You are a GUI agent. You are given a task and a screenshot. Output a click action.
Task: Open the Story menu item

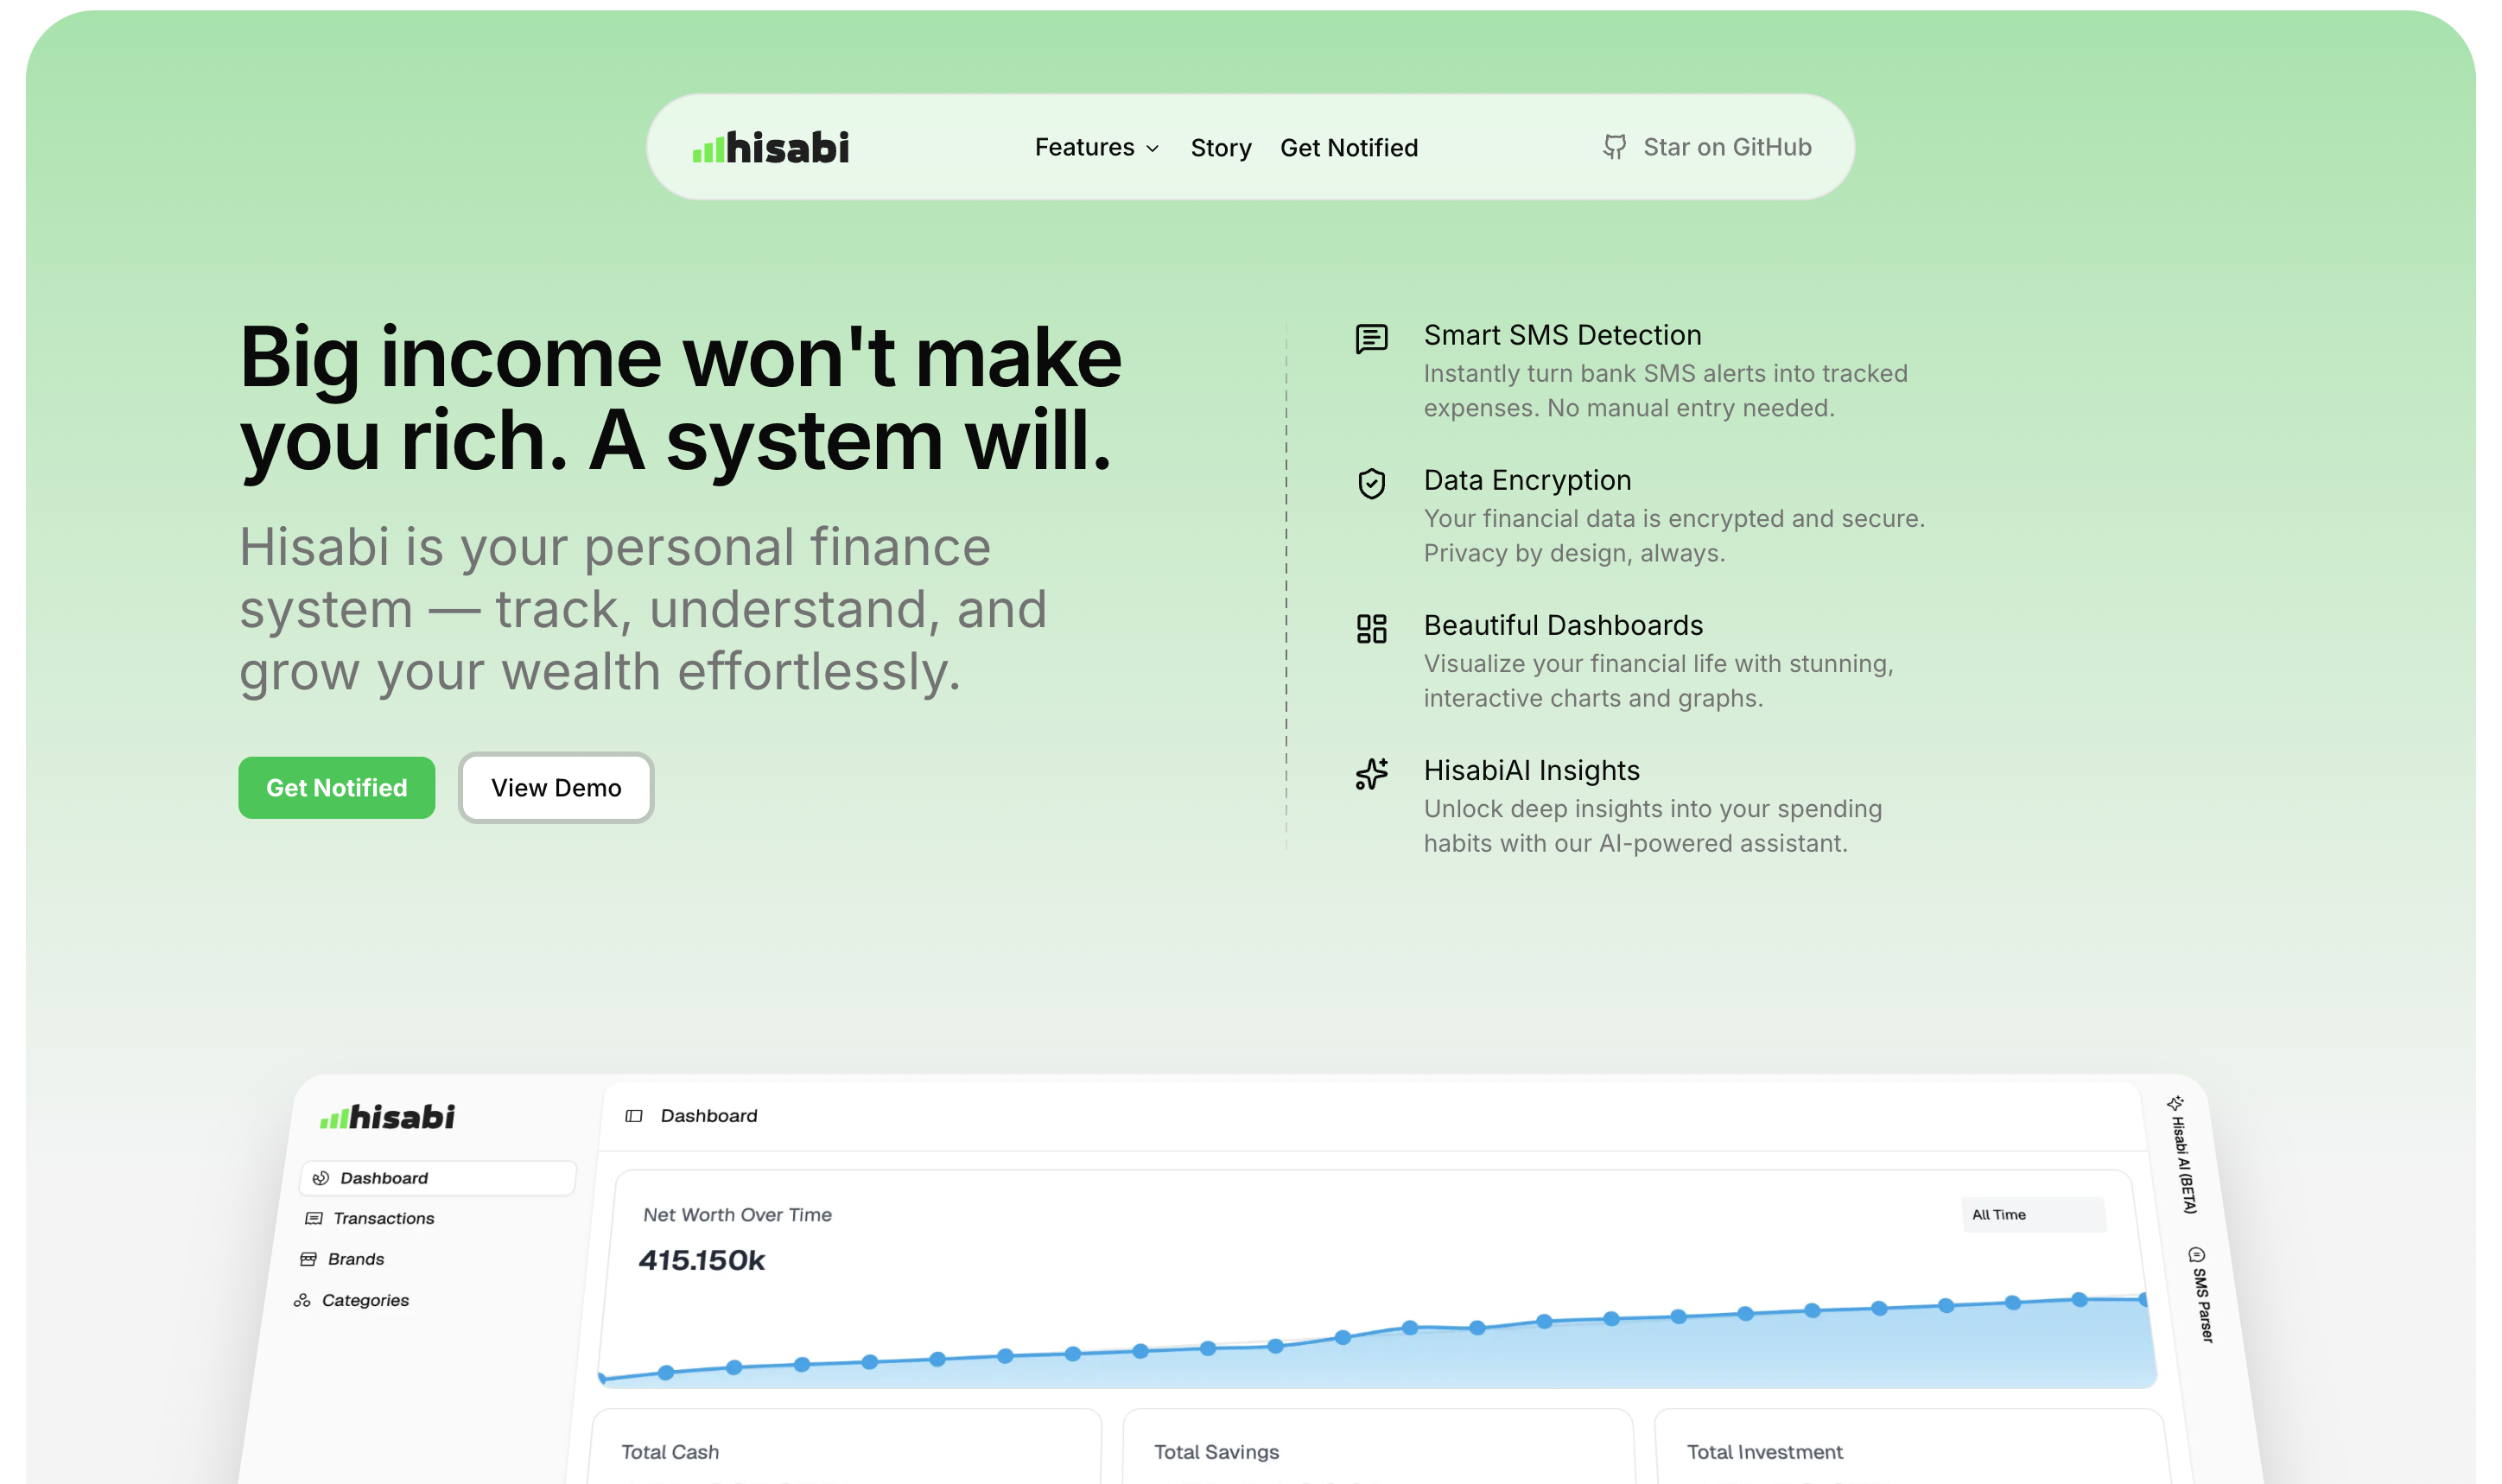(1220, 147)
